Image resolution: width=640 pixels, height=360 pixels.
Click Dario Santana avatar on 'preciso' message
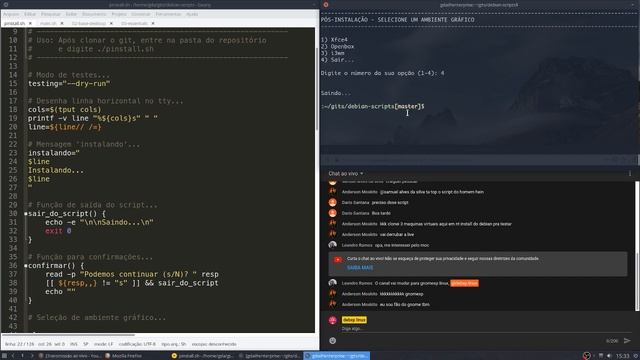(333, 202)
